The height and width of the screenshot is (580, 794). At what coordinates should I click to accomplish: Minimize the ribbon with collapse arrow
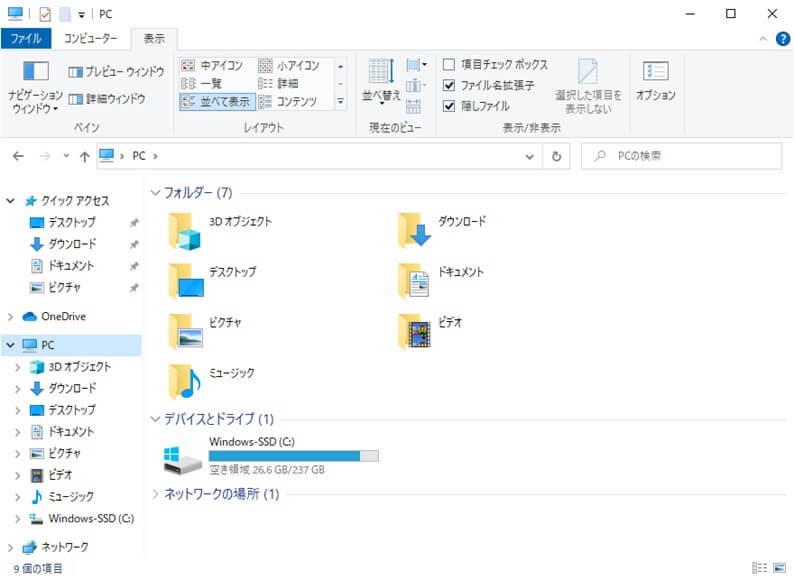[763, 38]
